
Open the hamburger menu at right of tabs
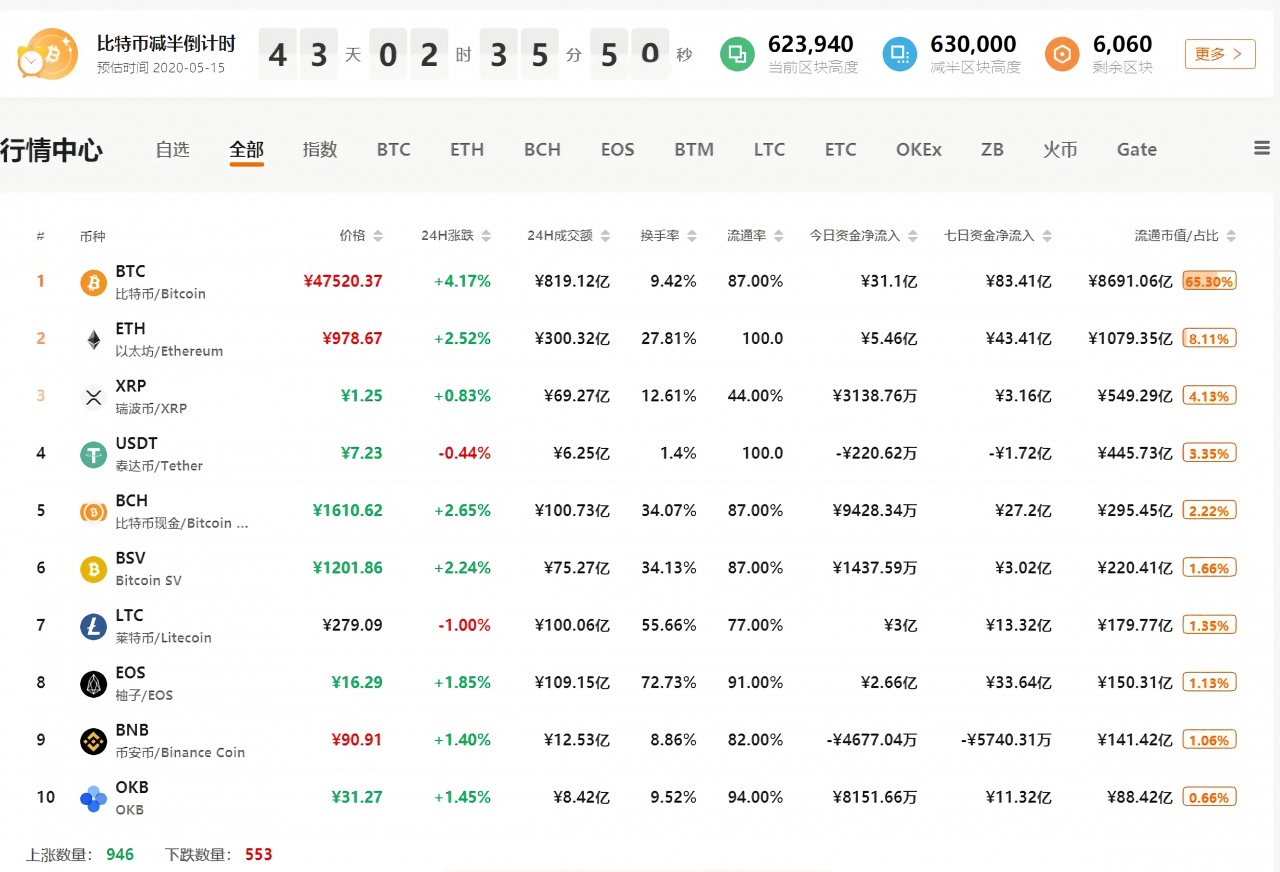click(x=1262, y=148)
